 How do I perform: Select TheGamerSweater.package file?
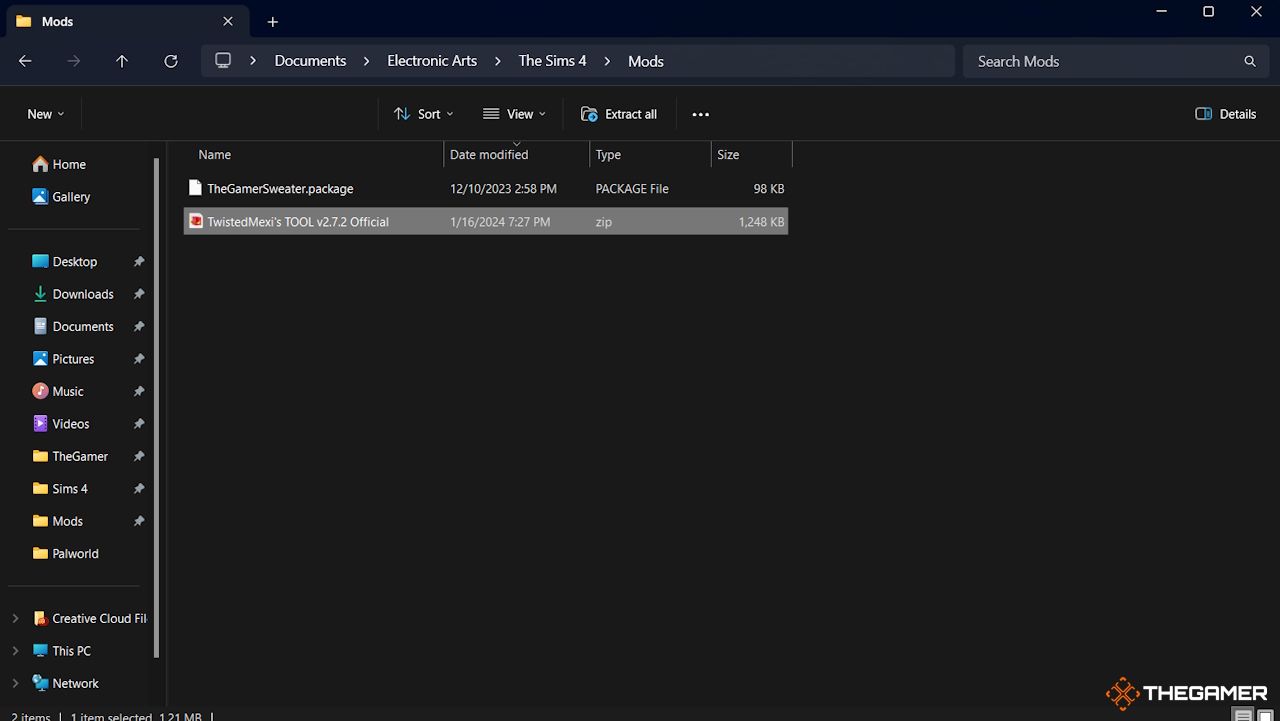[x=280, y=189]
